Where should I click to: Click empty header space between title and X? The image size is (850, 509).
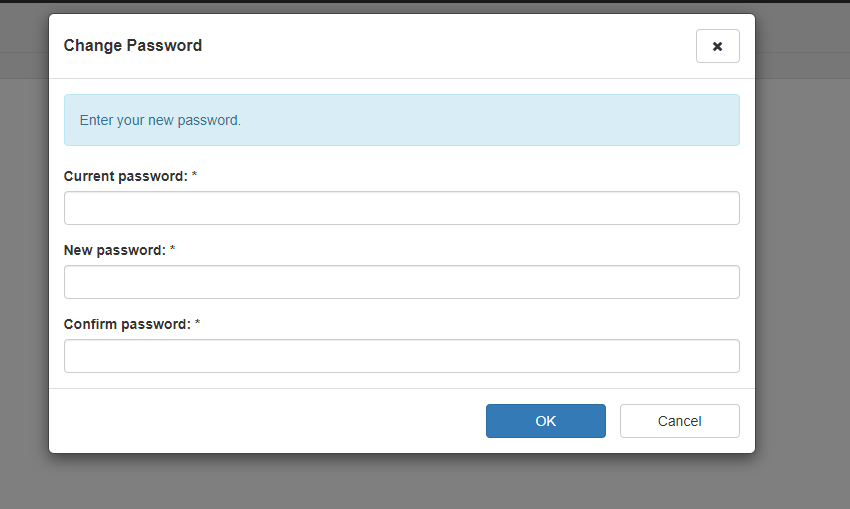450,46
